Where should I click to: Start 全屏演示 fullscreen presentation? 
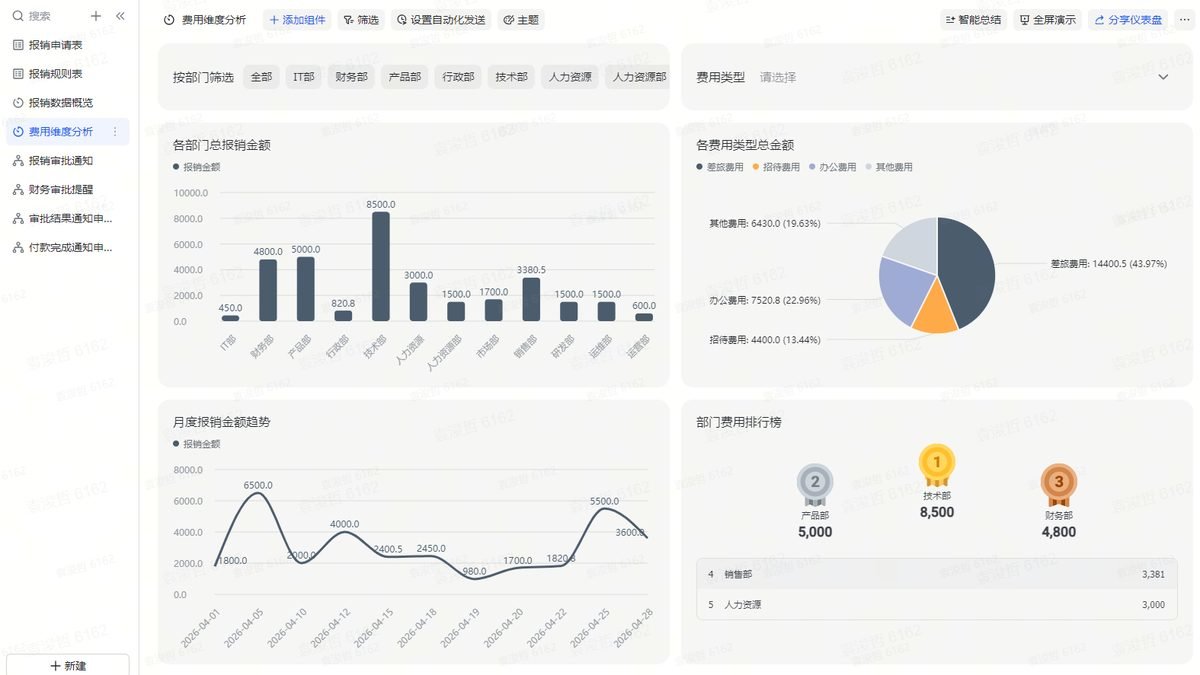coord(1047,20)
